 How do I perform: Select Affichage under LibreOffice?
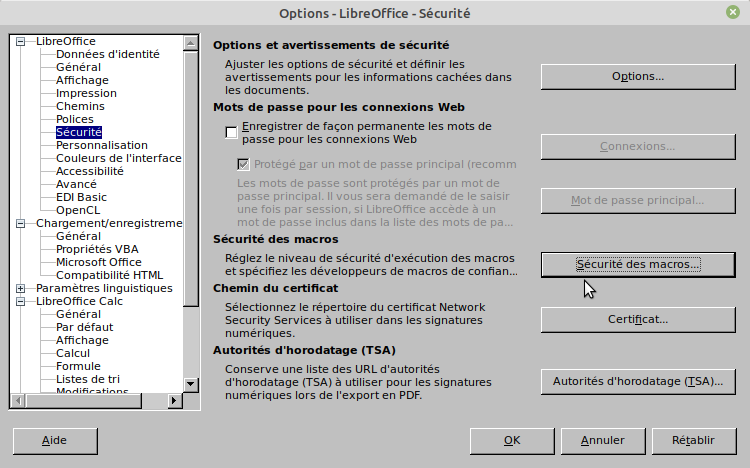click(82, 80)
